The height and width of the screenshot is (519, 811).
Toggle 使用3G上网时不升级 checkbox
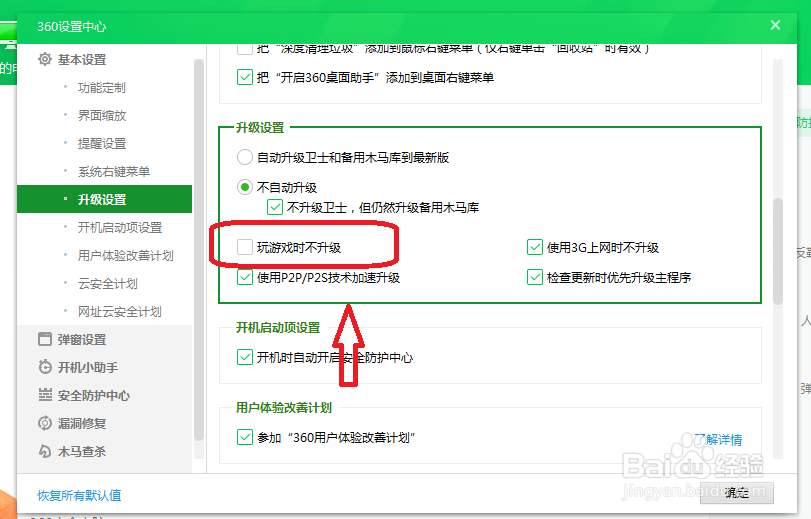[x=534, y=247]
